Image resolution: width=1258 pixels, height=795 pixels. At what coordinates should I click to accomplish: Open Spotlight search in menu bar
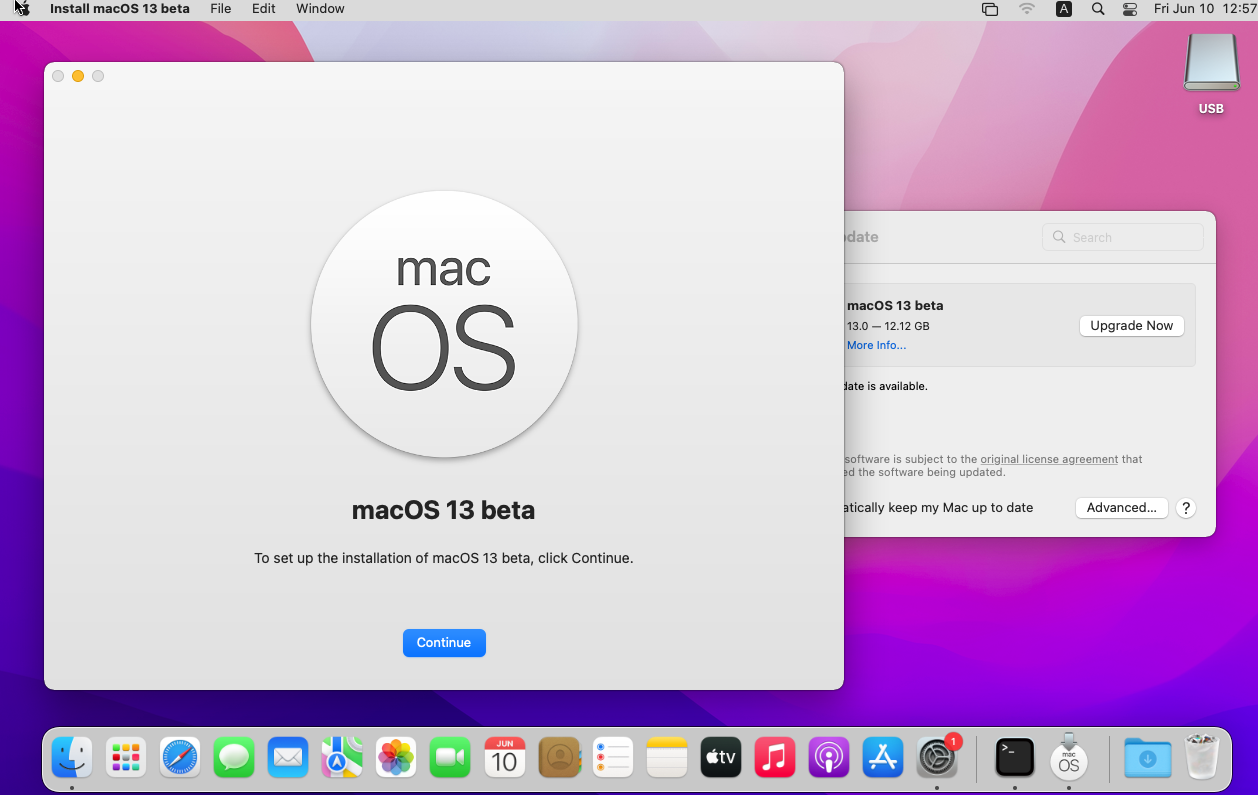point(1098,9)
